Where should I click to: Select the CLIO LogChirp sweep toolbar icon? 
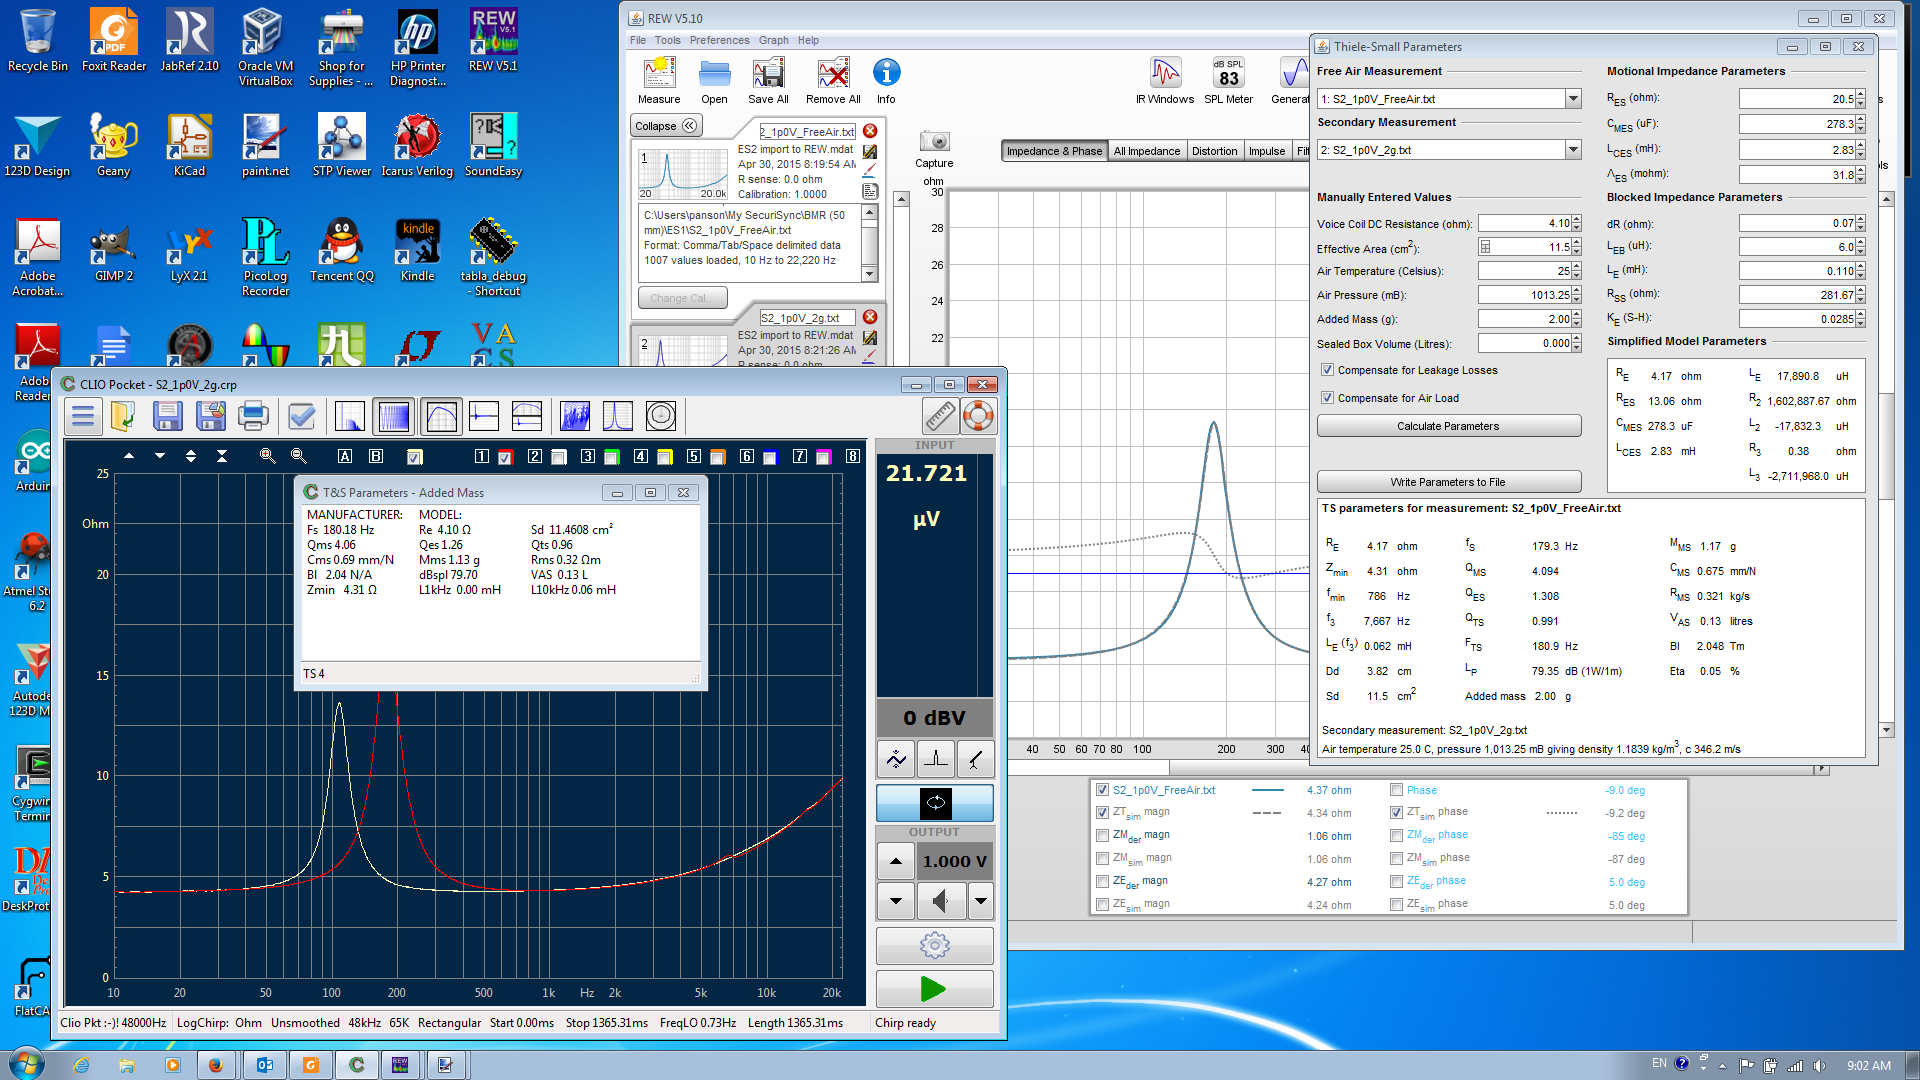[x=393, y=416]
